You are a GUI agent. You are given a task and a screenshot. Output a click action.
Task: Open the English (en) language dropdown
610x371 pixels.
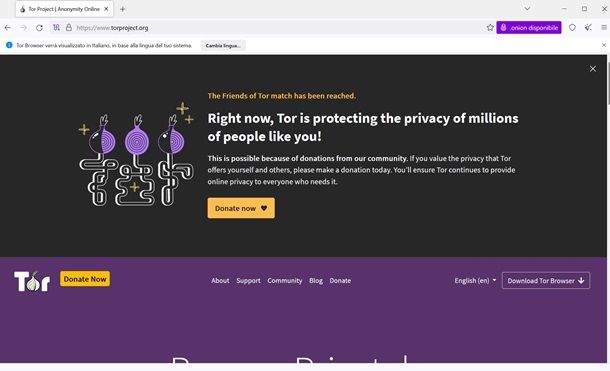(x=475, y=280)
